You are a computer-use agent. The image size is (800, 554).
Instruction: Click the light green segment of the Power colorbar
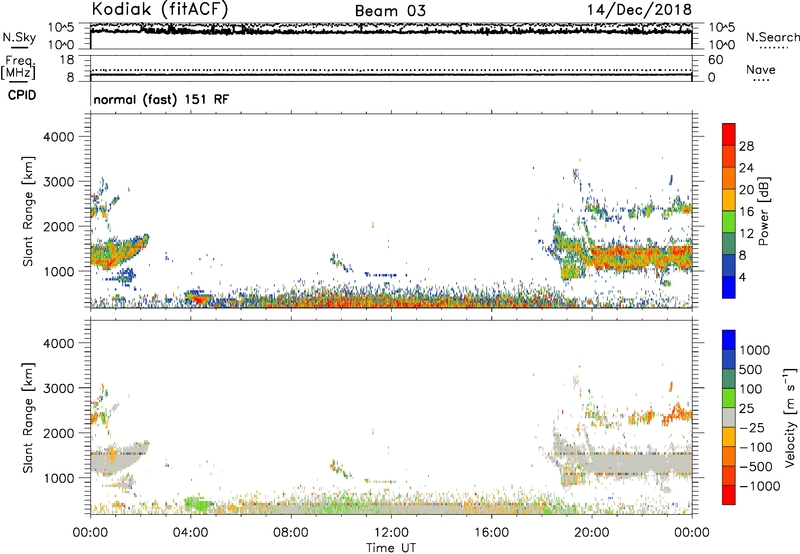coord(729,221)
